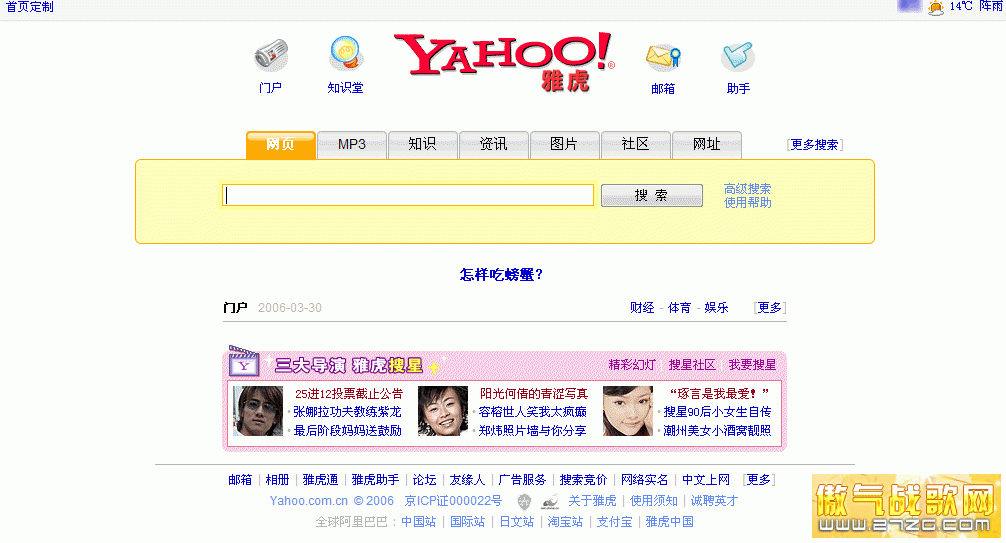Open the 娱乐 link
This screenshot has height=543, width=1006.
pyautogui.click(x=717, y=307)
